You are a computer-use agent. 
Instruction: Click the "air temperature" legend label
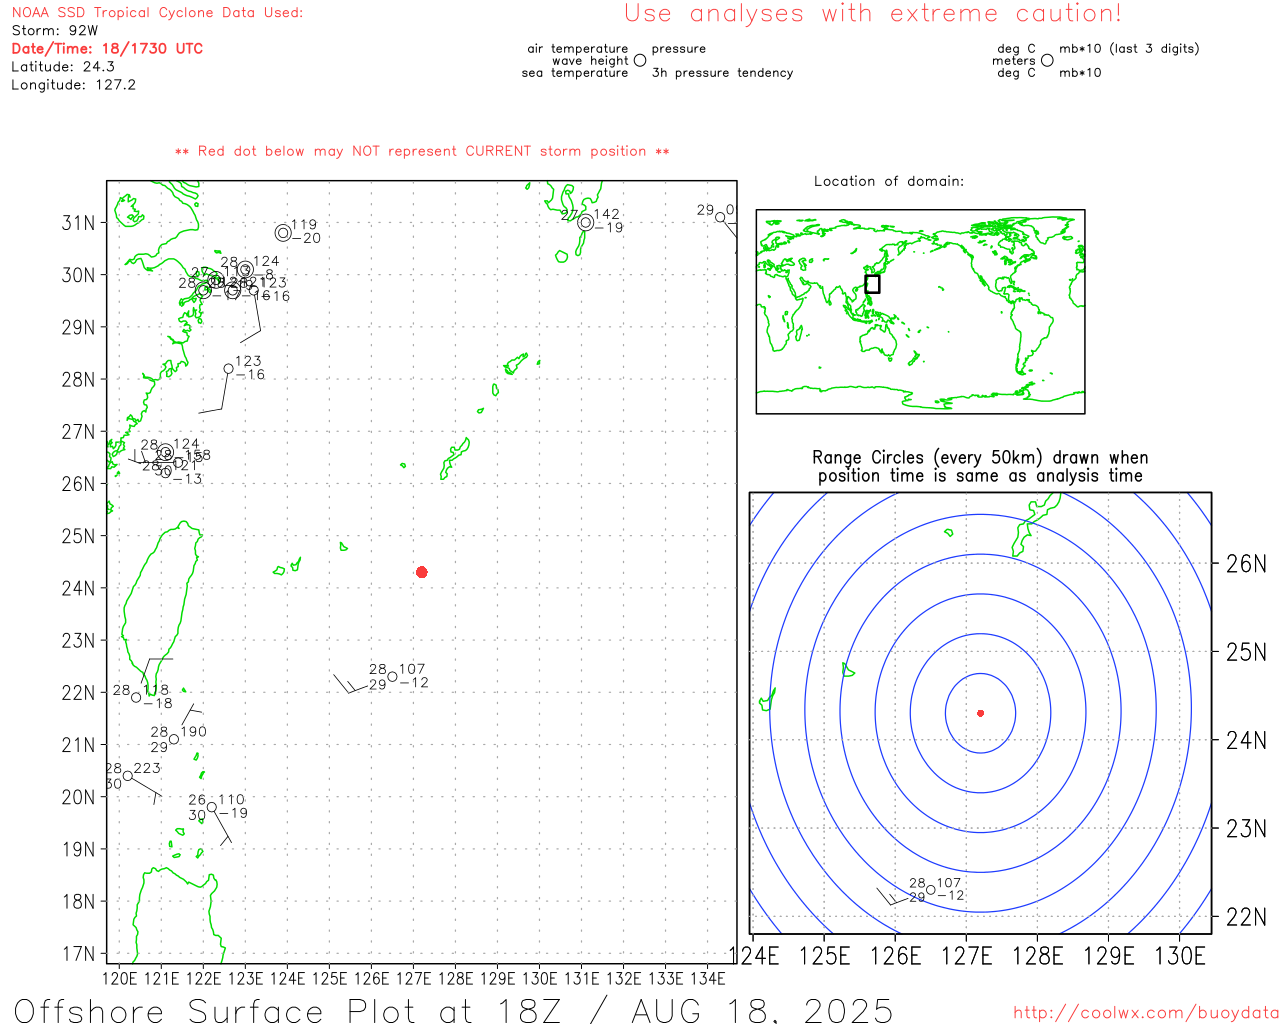tap(578, 49)
